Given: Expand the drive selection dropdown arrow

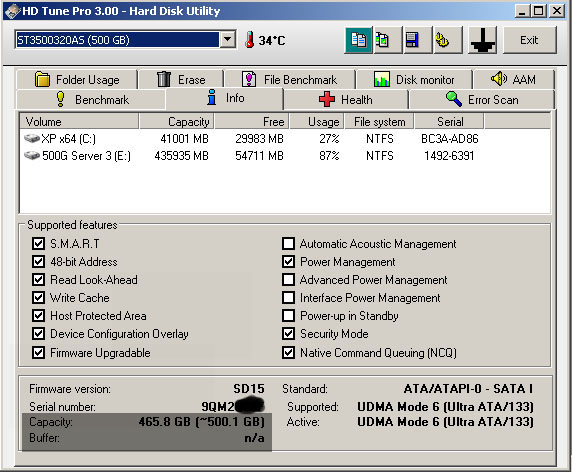Looking at the screenshot, I should (x=227, y=39).
